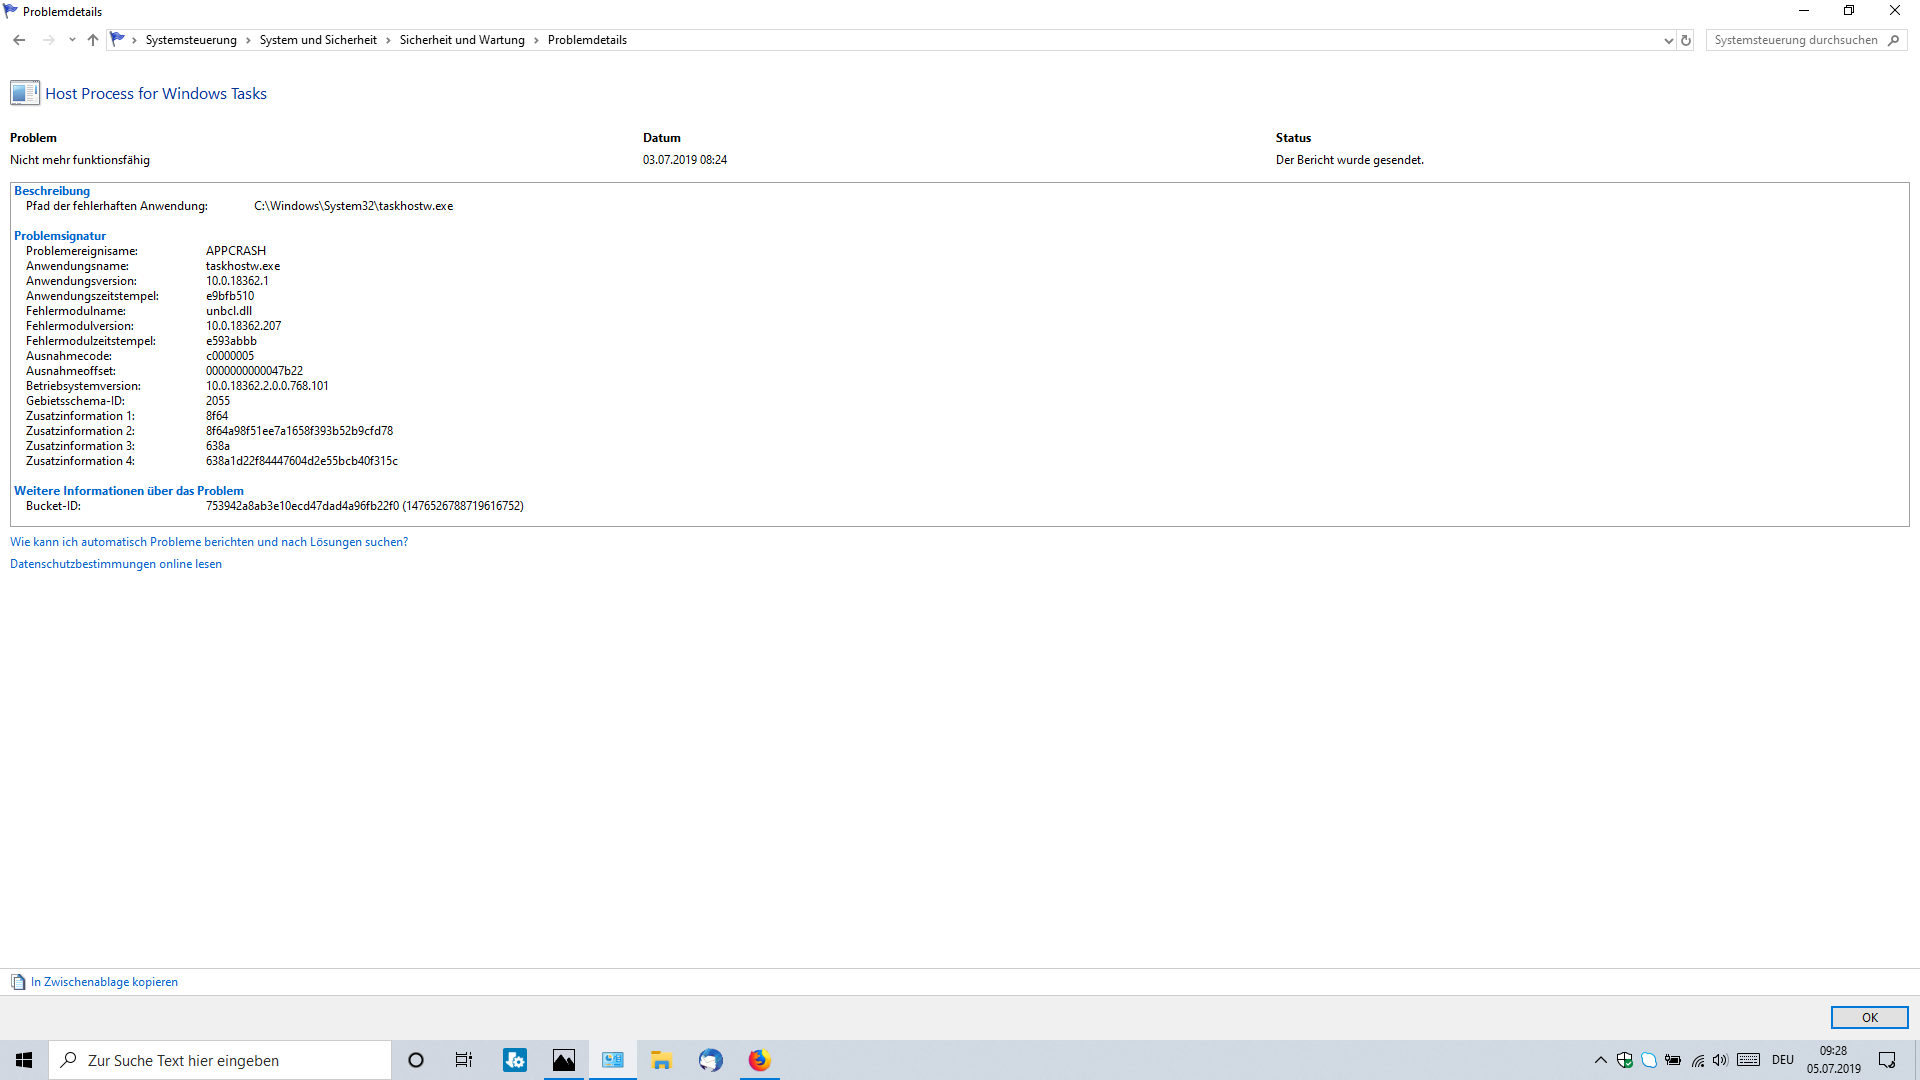Click the blue sync tray icon
The height and width of the screenshot is (1080, 1920).
pyautogui.click(x=1649, y=1060)
